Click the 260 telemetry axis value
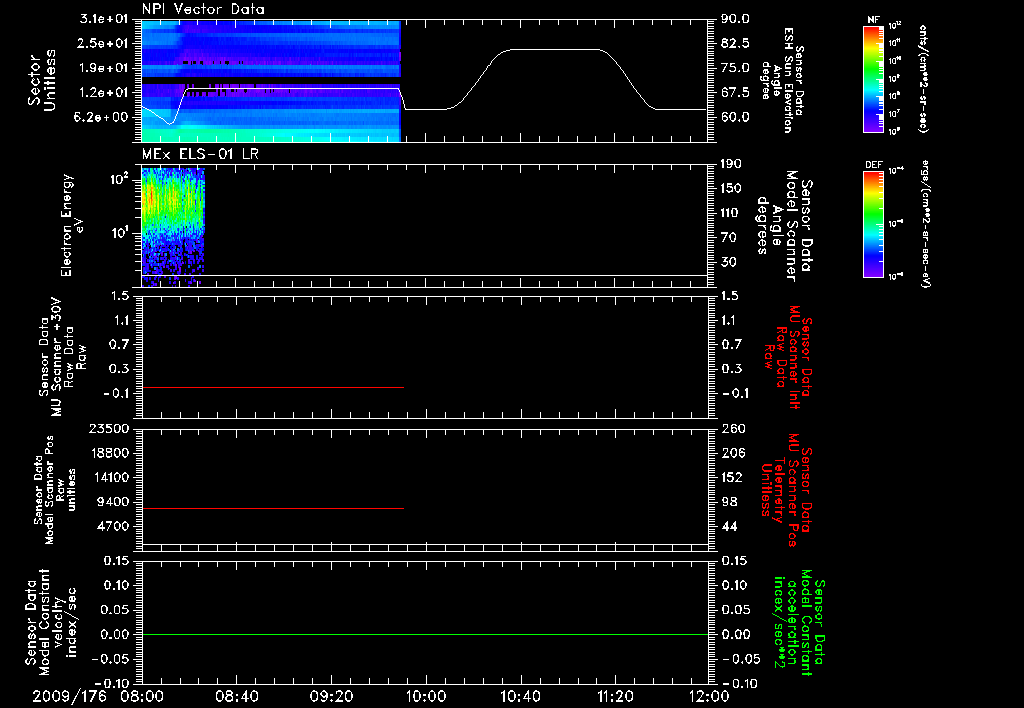 click(732, 428)
